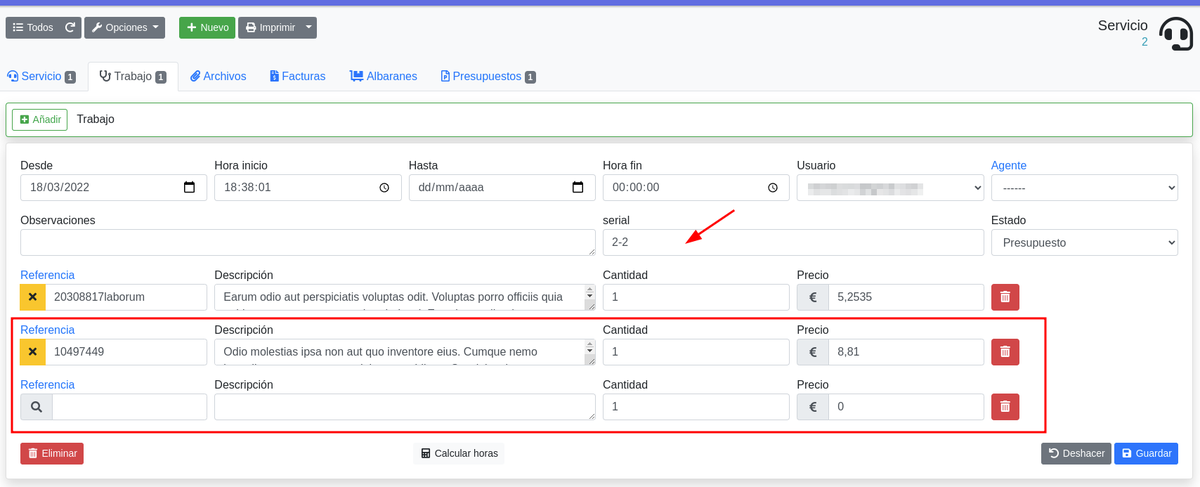The image size is (1200, 487).
Task: Click the empty description text area
Action: coord(405,407)
